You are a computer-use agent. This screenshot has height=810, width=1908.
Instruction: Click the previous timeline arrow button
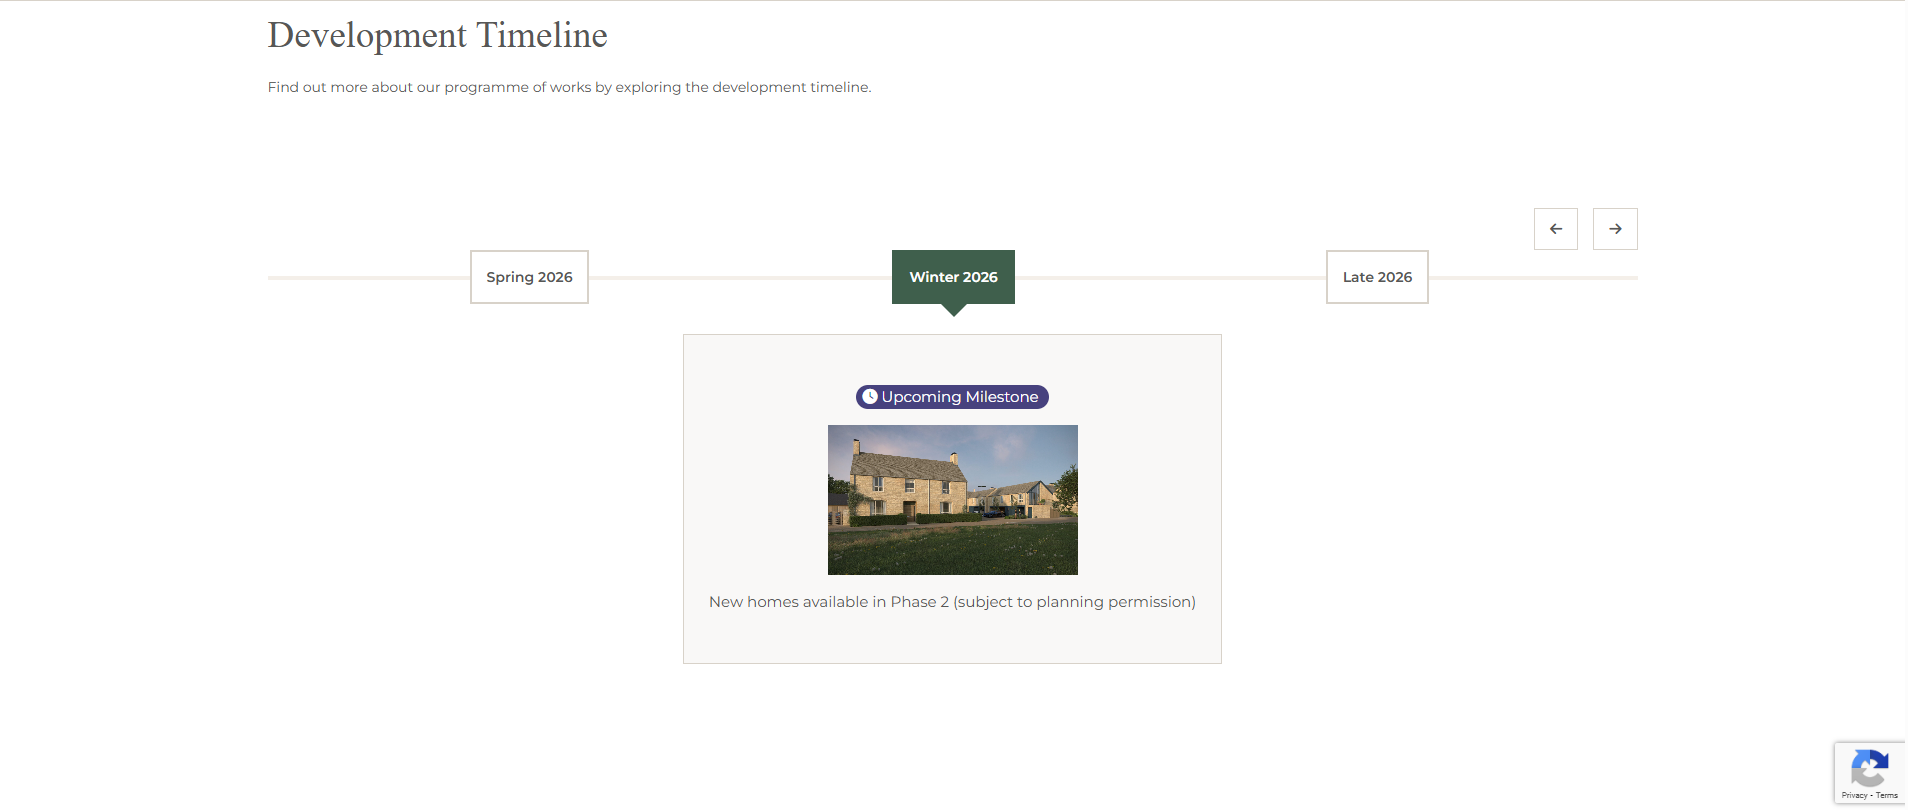tap(1556, 229)
